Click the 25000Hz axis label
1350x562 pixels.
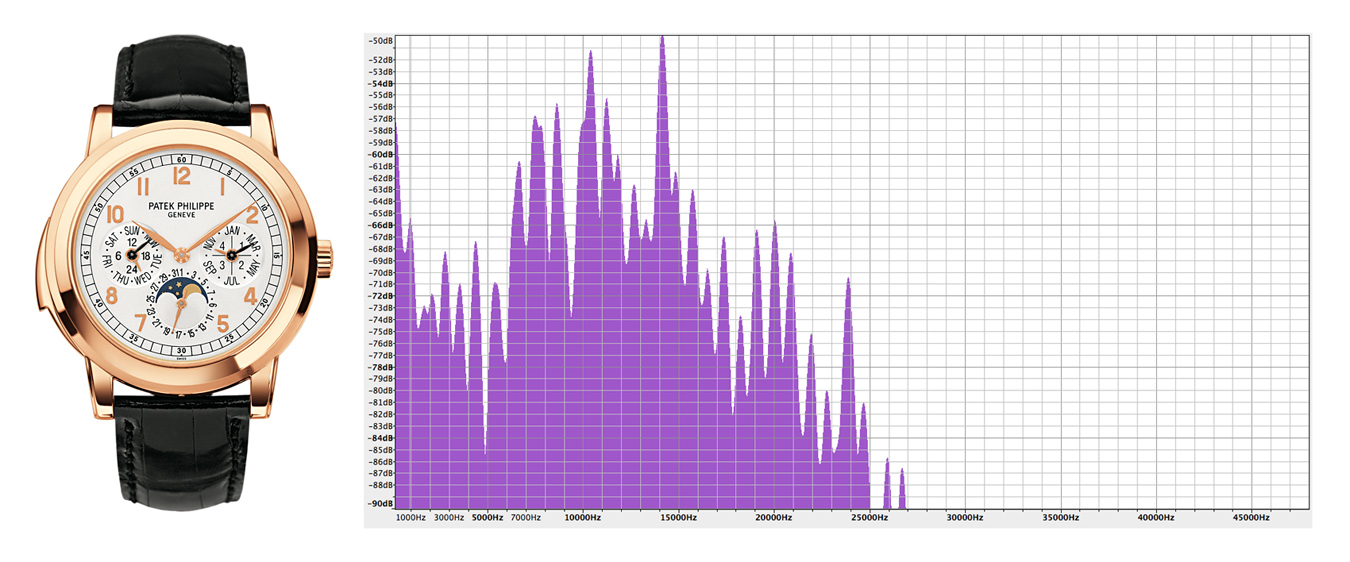point(869,518)
